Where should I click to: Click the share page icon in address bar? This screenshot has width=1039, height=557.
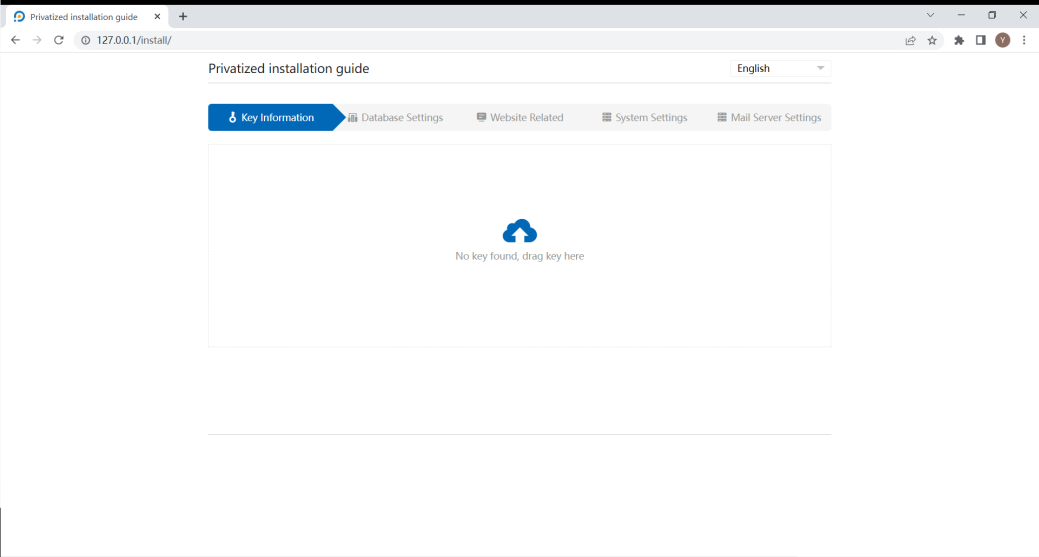coord(910,40)
